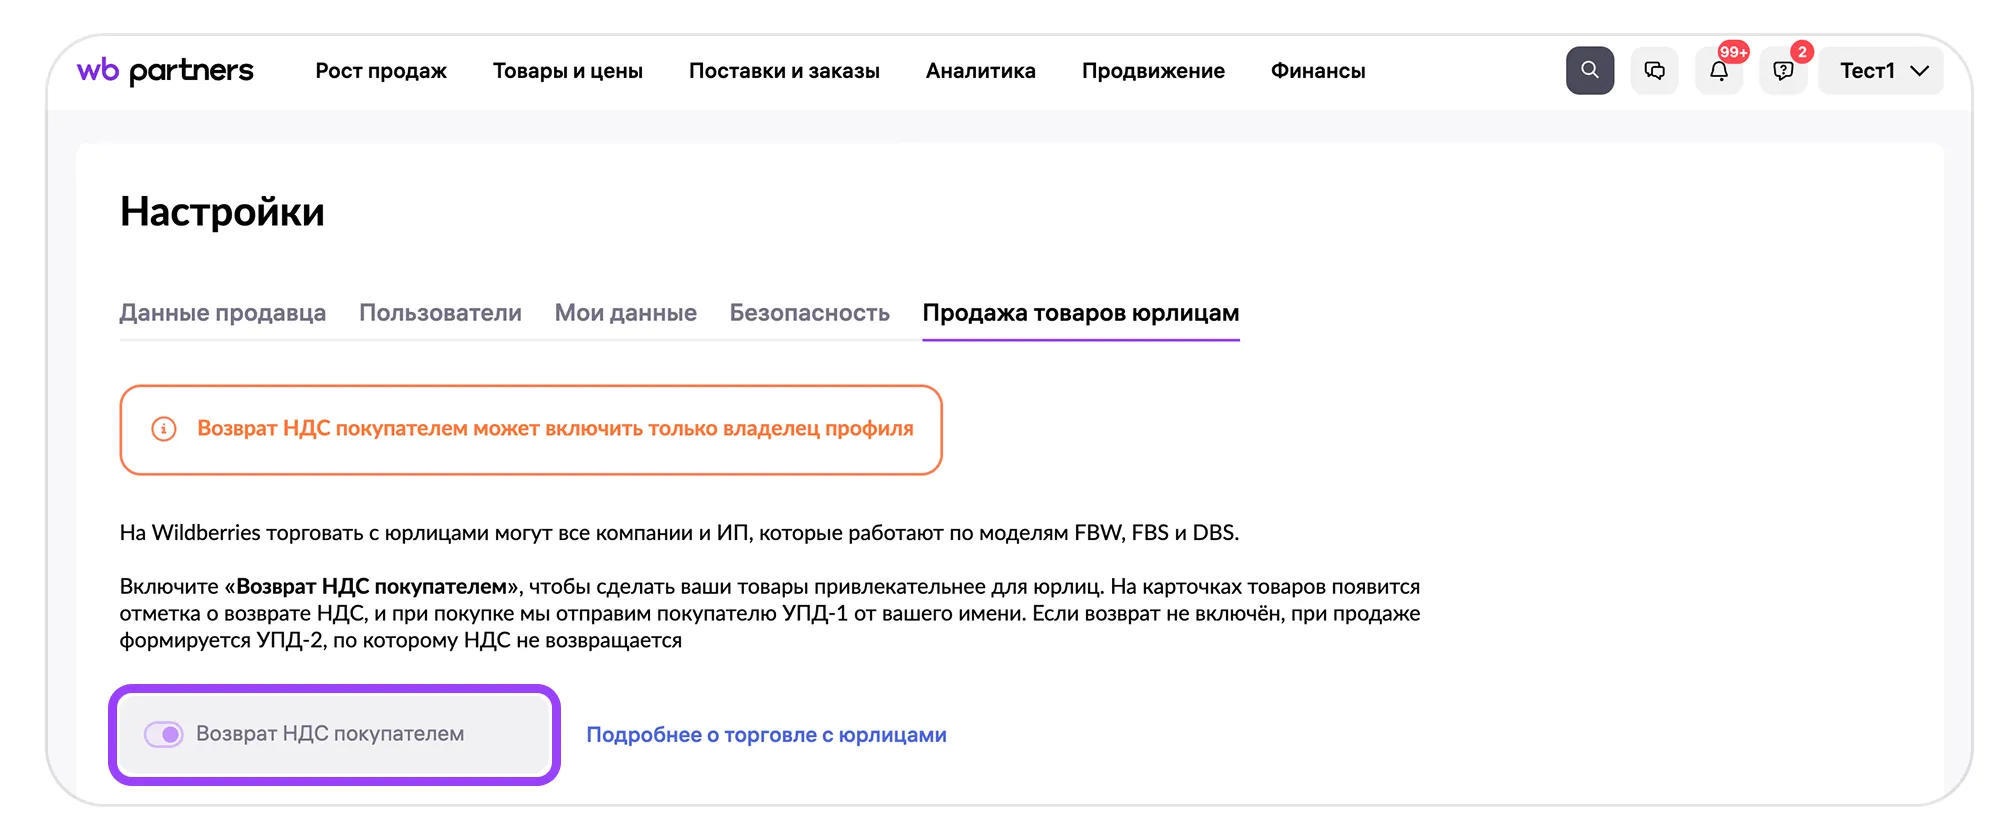Open the Рост продаж menu
This screenshot has width=2016, height=840.
click(381, 71)
